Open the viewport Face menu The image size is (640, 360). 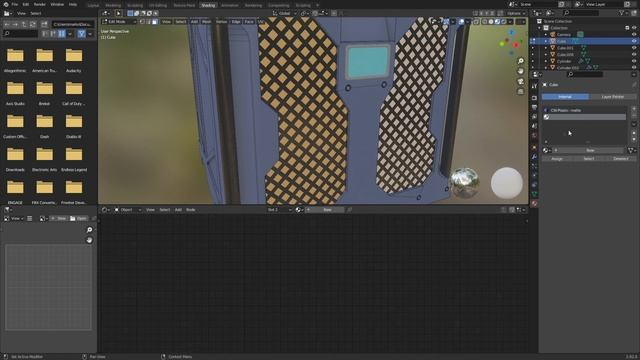point(249,22)
